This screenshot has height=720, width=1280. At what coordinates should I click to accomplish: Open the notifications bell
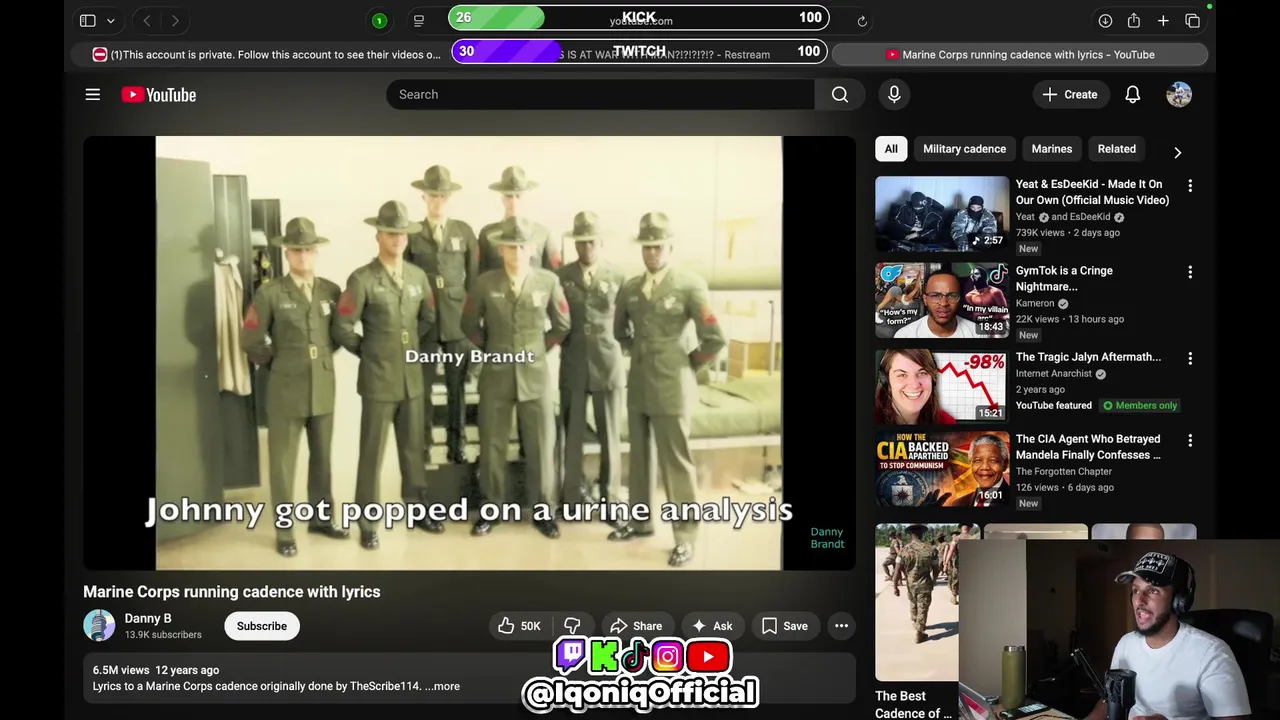pyautogui.click(x=1133, y=94)
